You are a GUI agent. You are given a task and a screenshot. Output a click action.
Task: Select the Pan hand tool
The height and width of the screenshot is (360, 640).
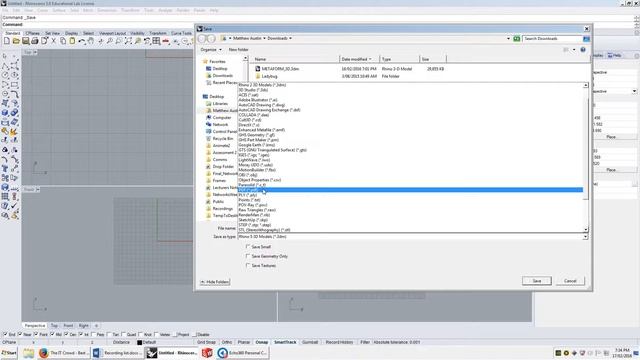91,41
